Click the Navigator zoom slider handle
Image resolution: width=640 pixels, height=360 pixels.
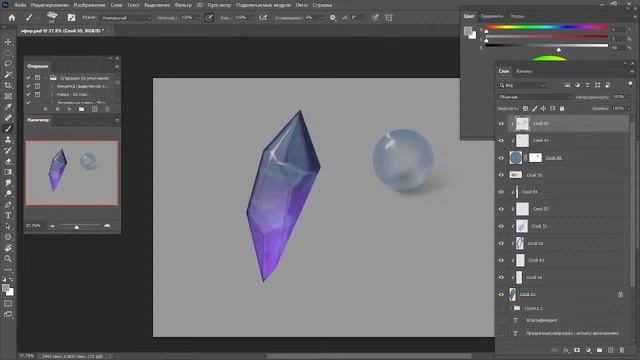point(77,227)
